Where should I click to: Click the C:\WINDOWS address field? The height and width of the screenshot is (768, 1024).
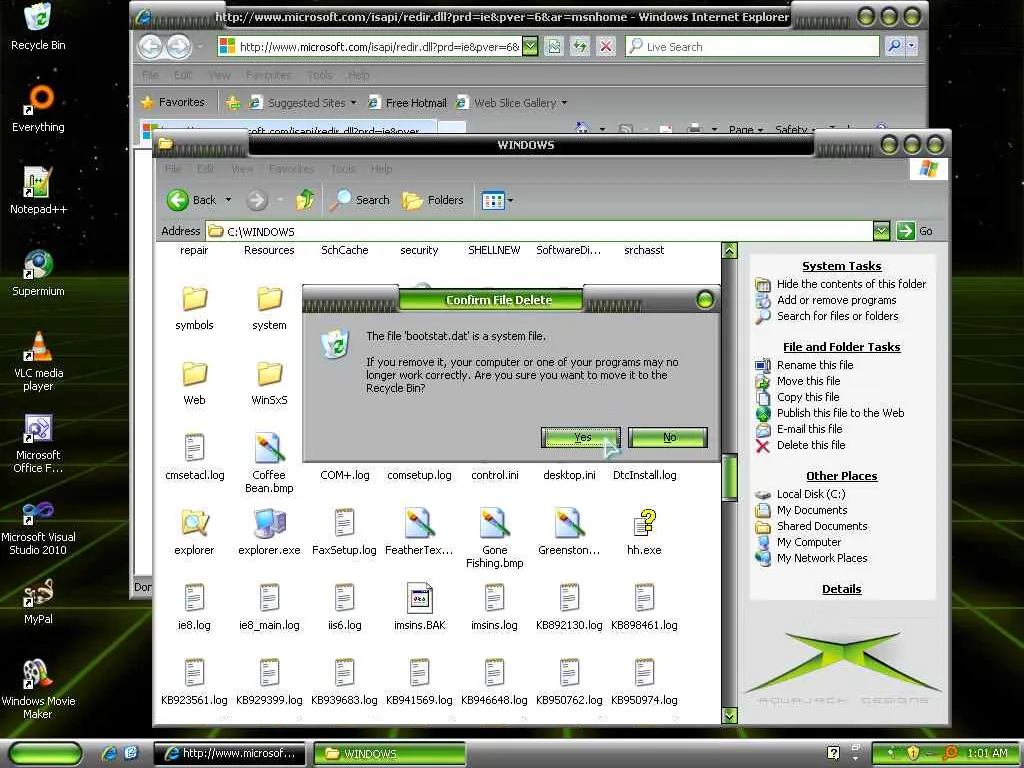pos(539,231)
